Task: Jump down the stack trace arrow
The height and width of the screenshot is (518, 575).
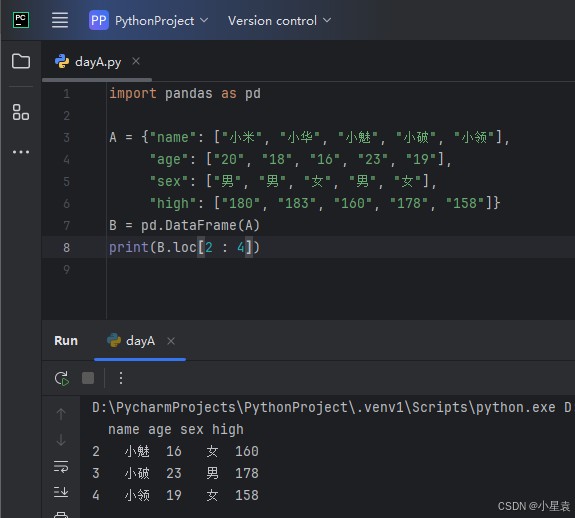Action: (x=61, y=440)
